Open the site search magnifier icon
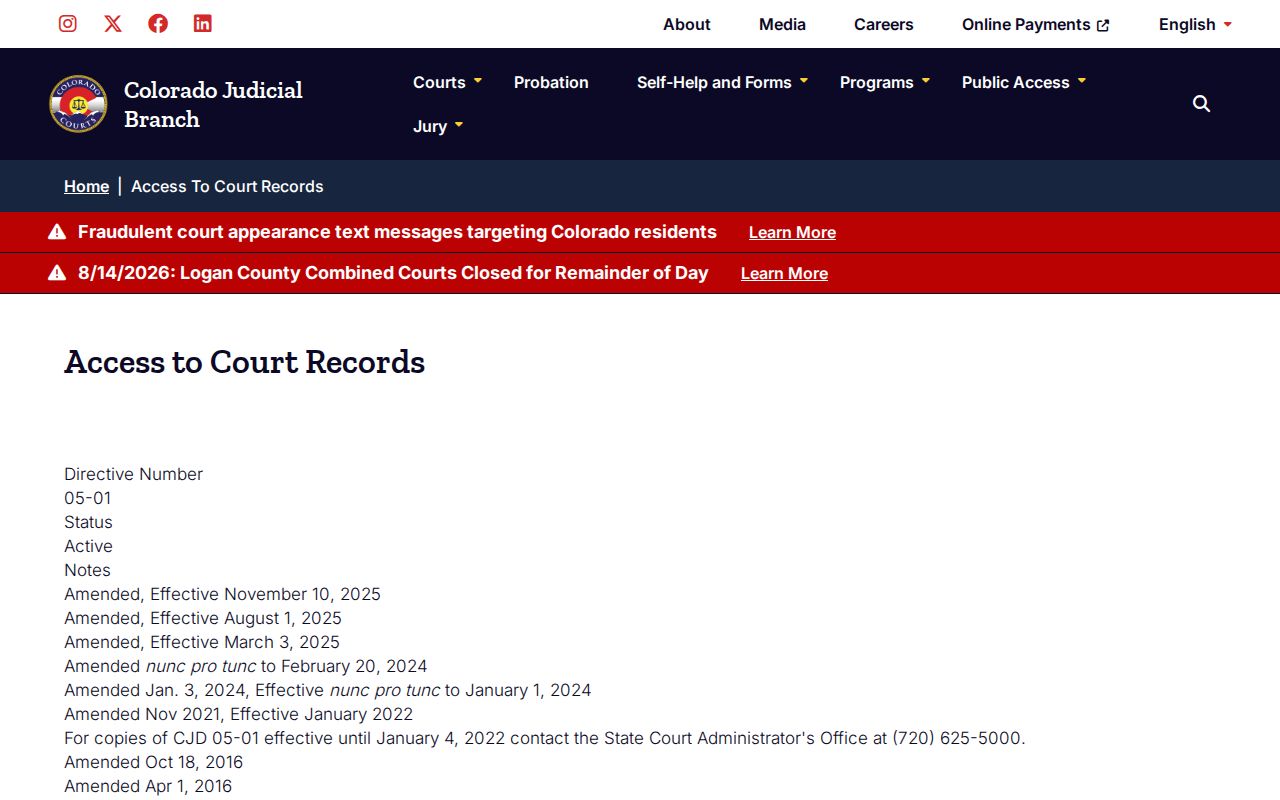The width and height of the screenshot is (1280, 800). (x=1202, y=104)
